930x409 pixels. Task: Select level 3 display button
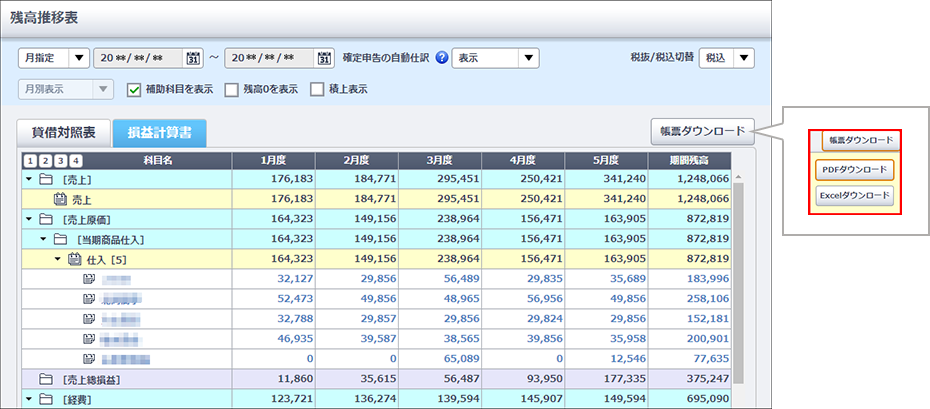click(60, 161)
